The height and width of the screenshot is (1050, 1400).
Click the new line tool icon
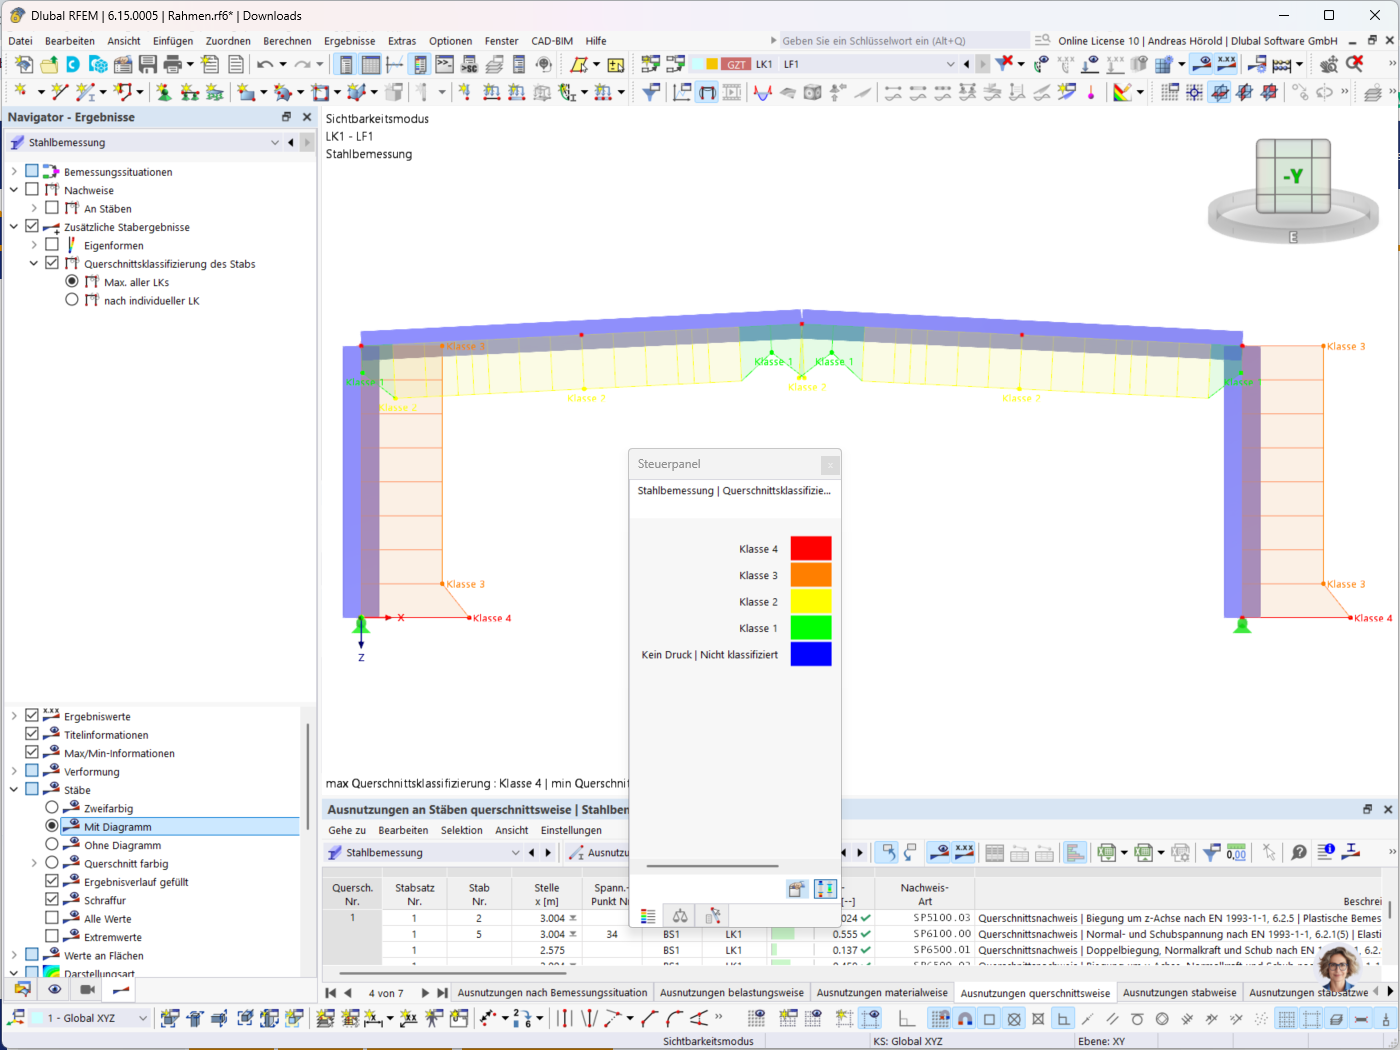pos(59,92)
